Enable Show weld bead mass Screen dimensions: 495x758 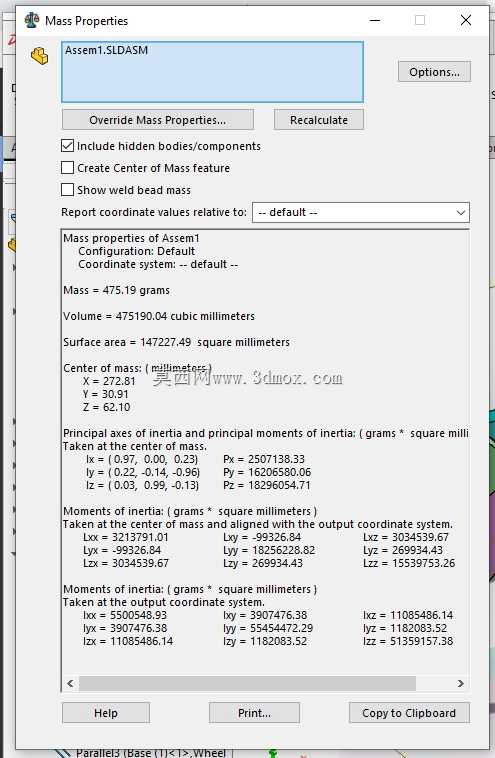pyautogui.click(x=68, y=190)
